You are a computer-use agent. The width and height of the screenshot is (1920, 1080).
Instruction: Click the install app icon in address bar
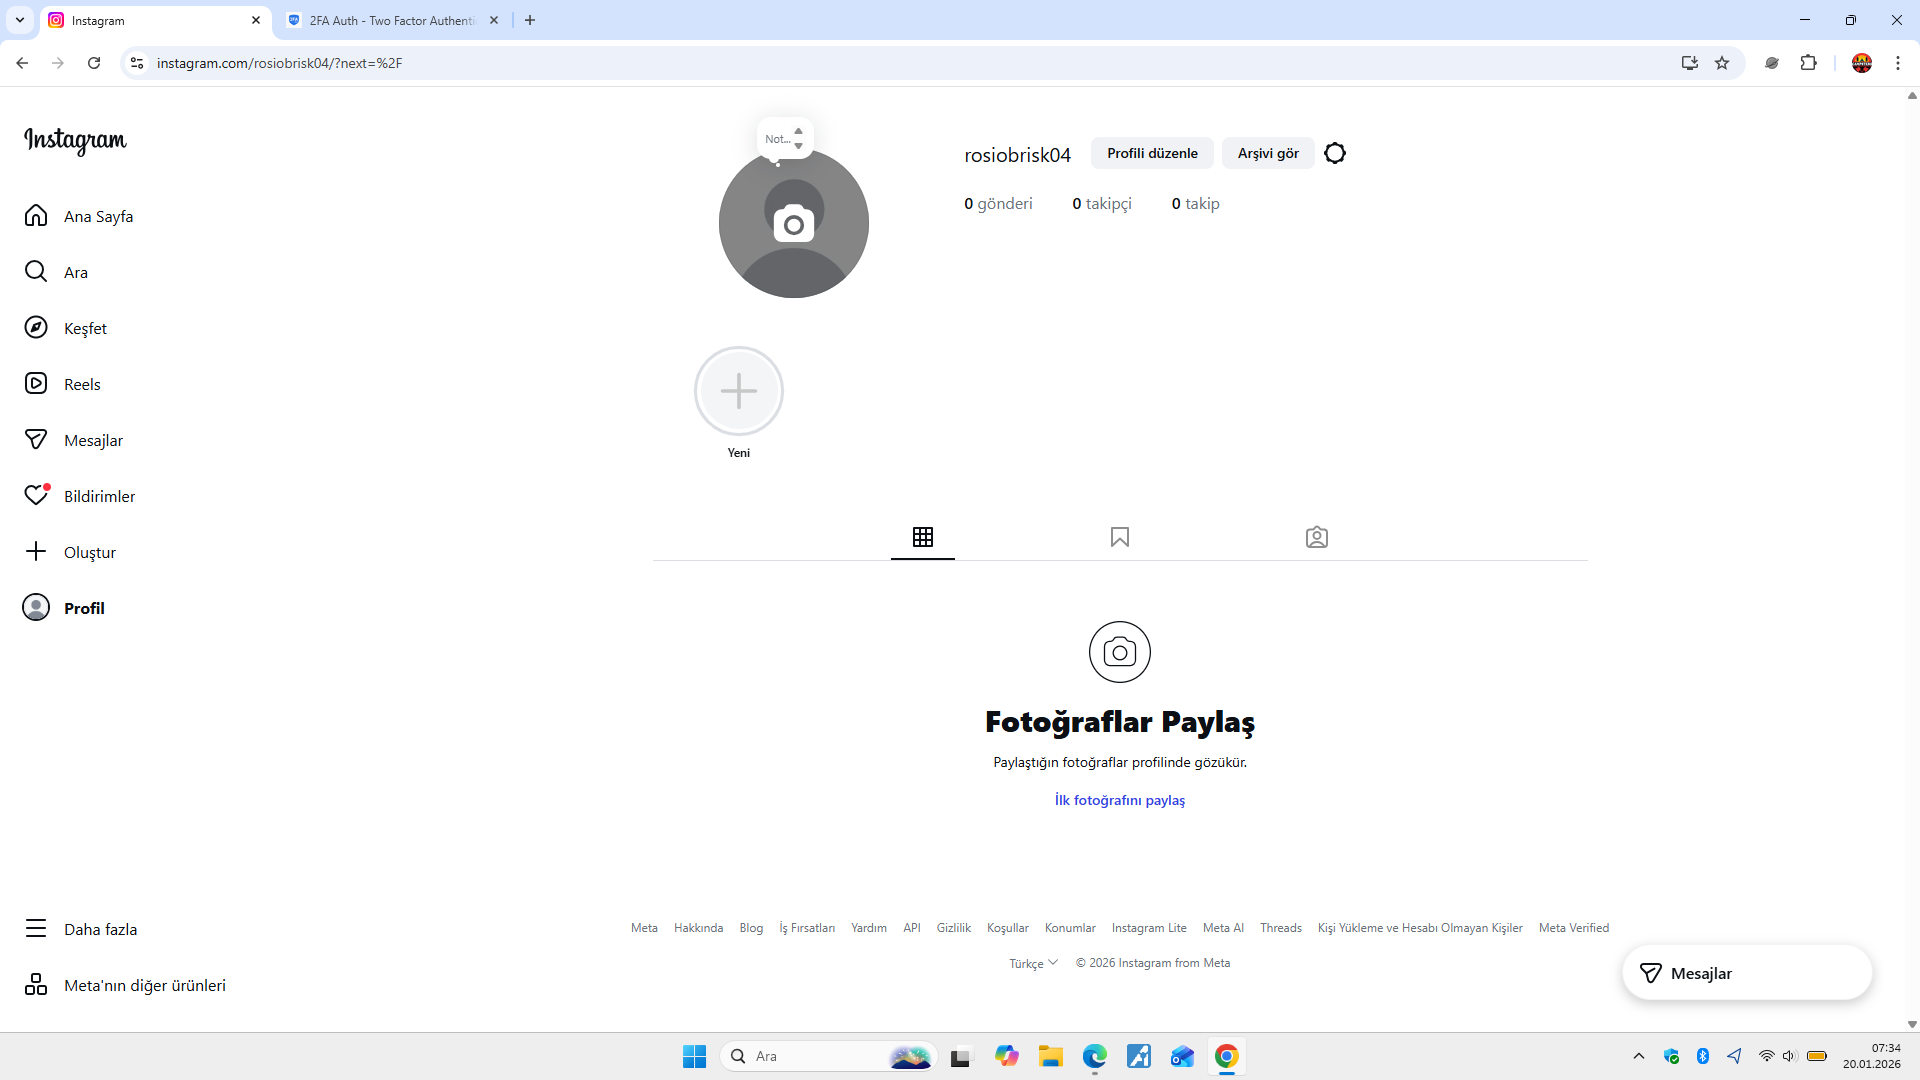[1690, 63]
